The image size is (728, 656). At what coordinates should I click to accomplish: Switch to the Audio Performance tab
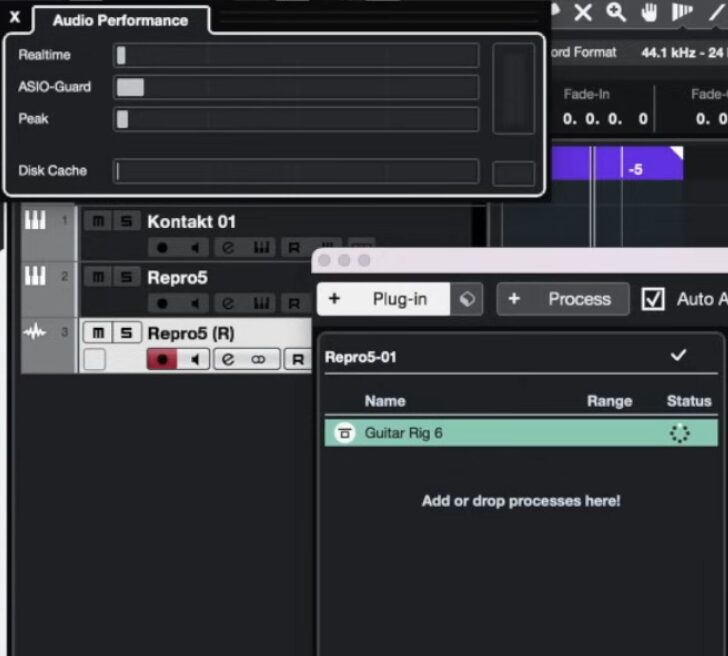tap(120, 20)
